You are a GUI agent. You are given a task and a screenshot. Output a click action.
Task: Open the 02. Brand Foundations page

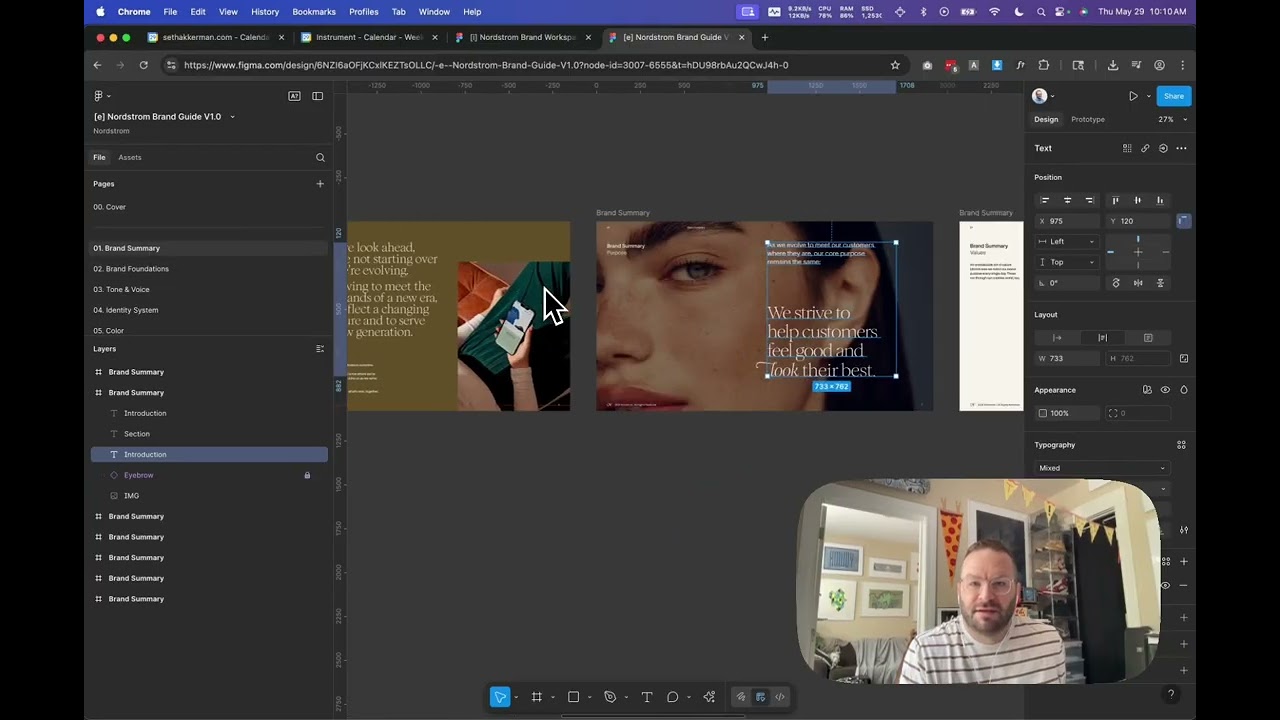131,269
